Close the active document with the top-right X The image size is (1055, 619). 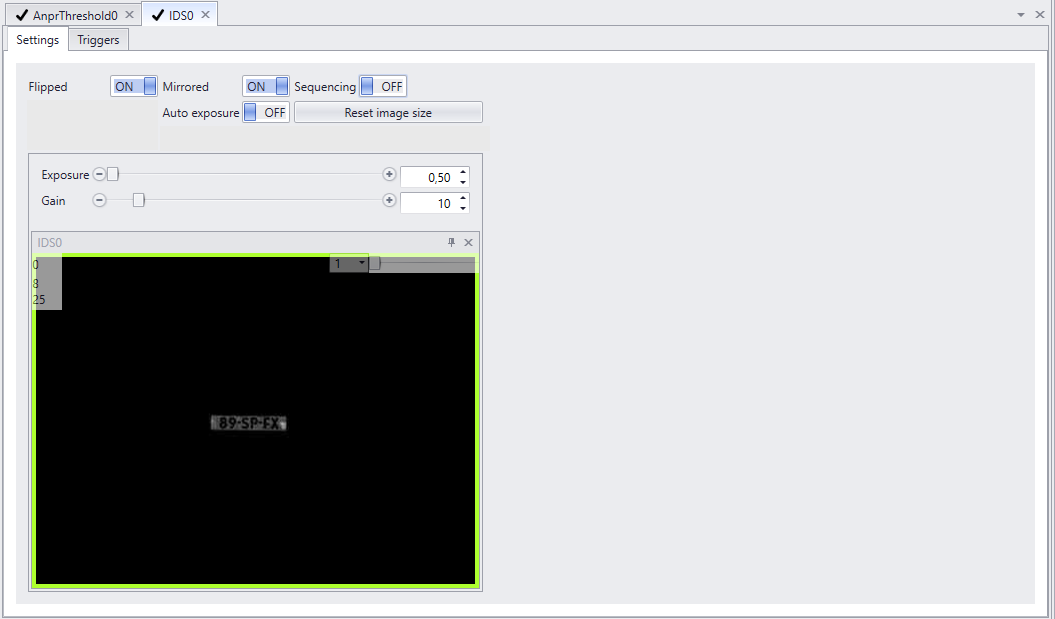tap(1040, 14)
